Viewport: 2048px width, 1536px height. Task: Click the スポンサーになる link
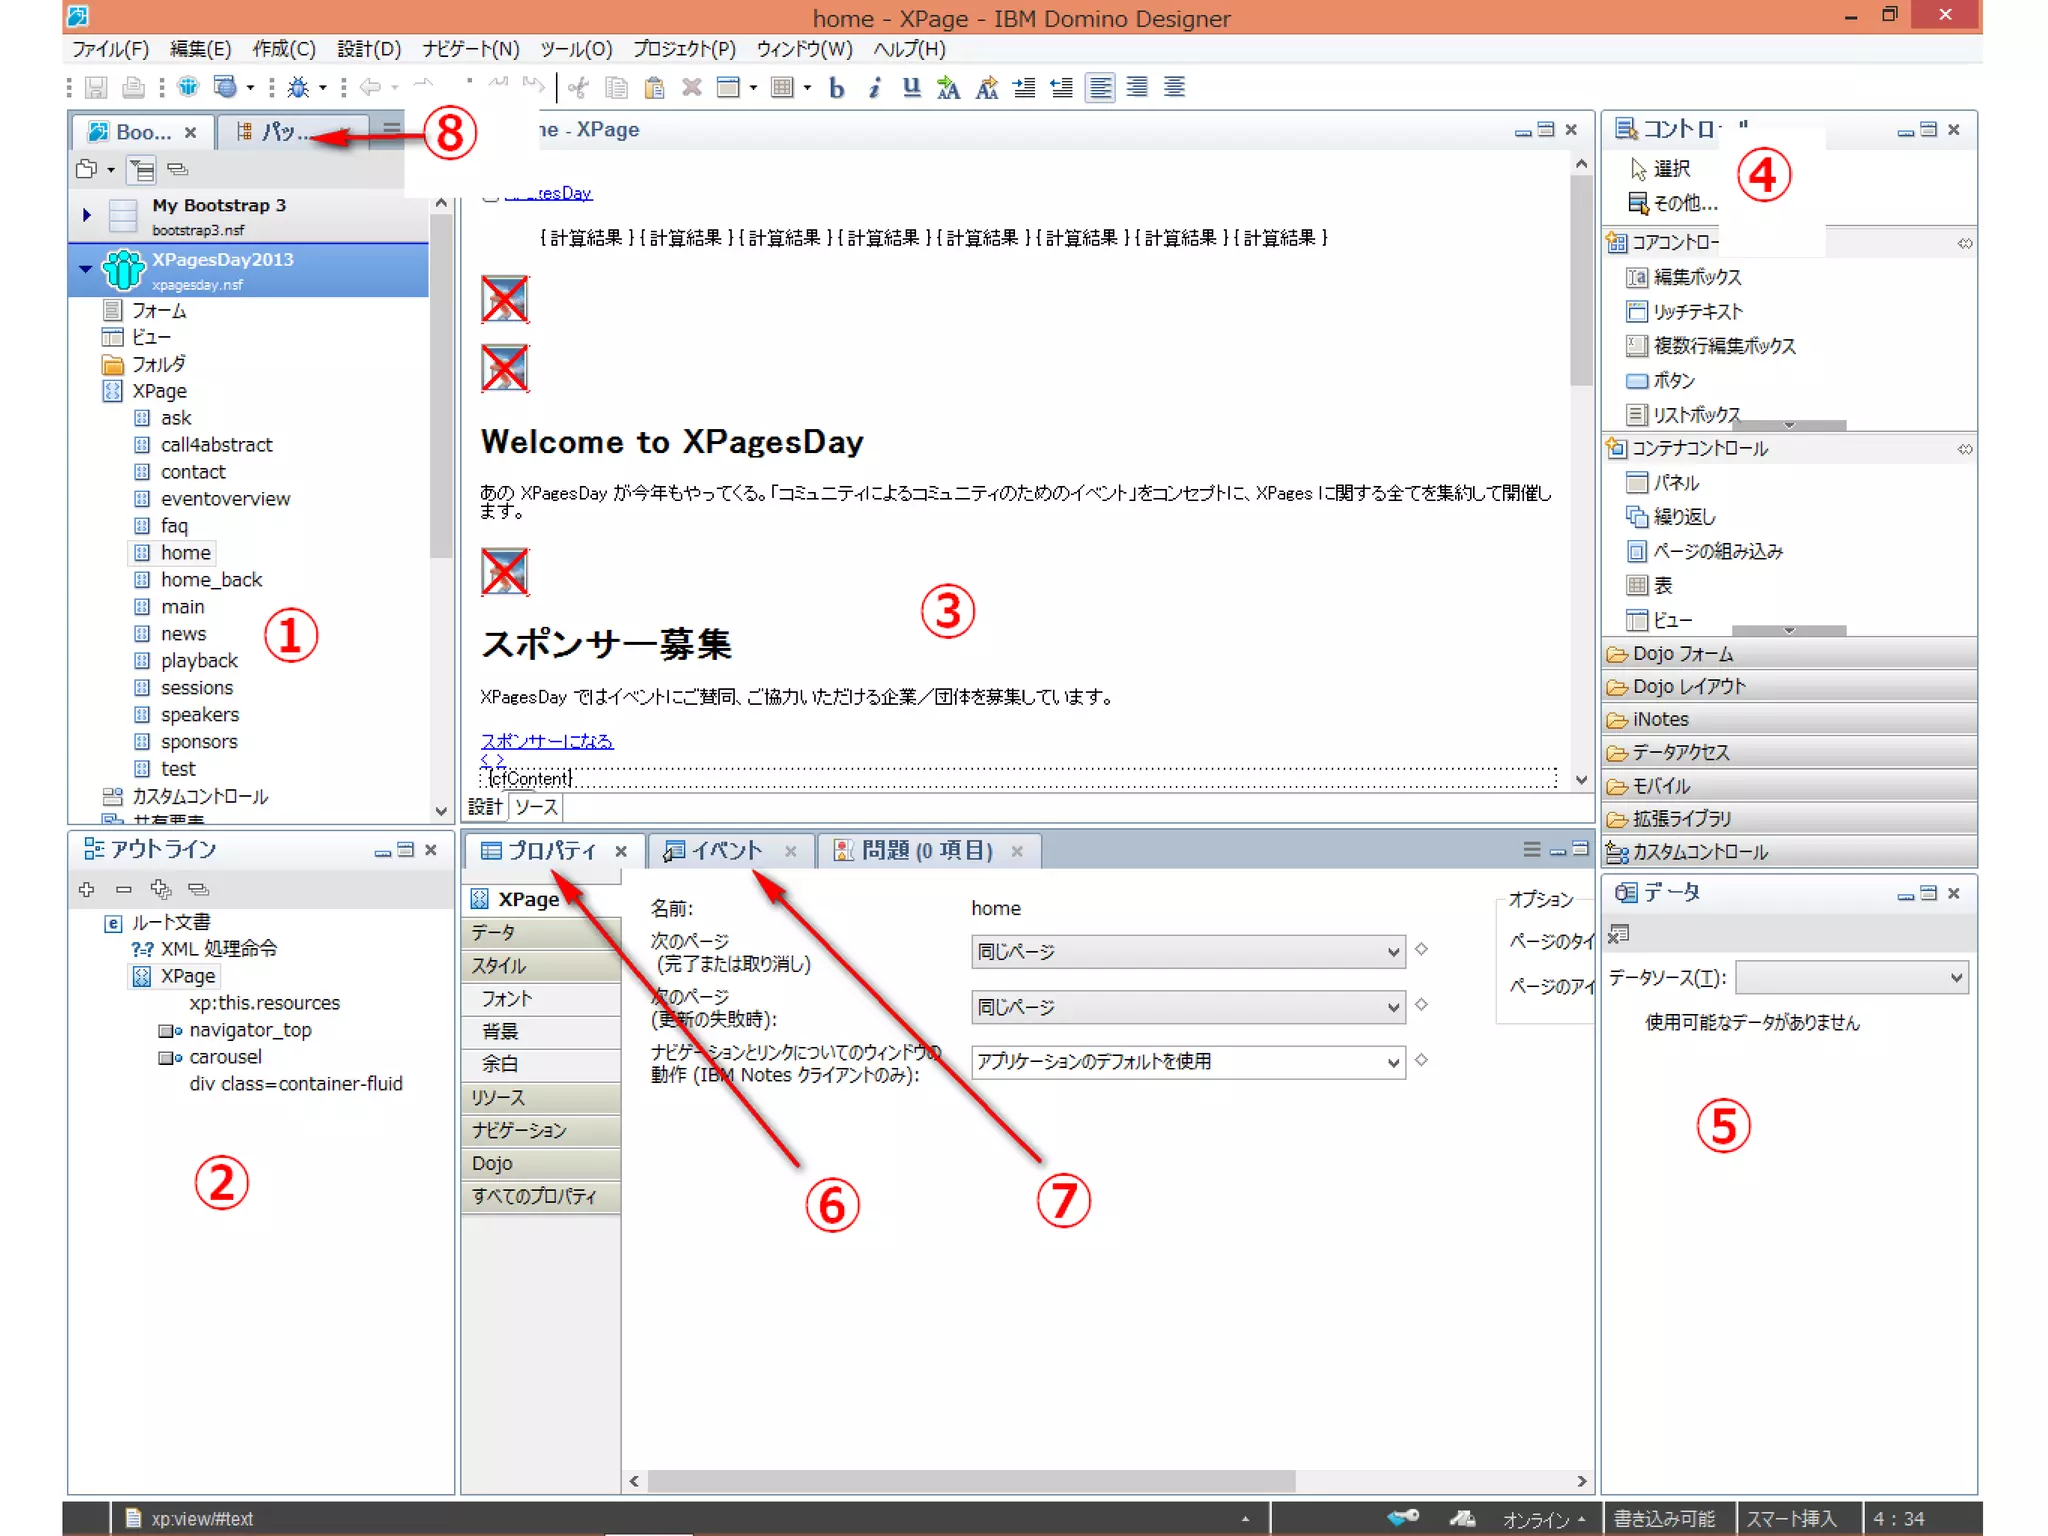(547, 741)
